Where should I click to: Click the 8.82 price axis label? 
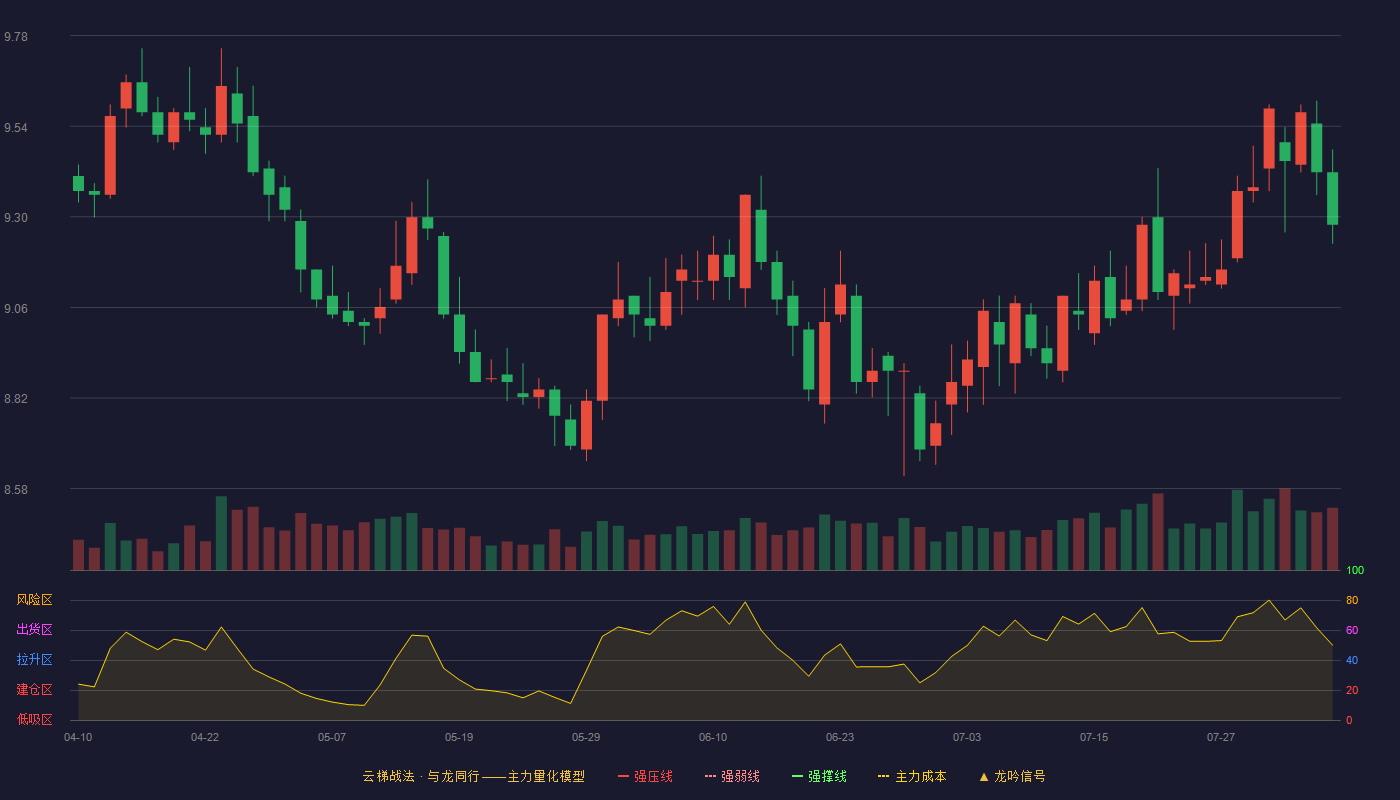16,399
